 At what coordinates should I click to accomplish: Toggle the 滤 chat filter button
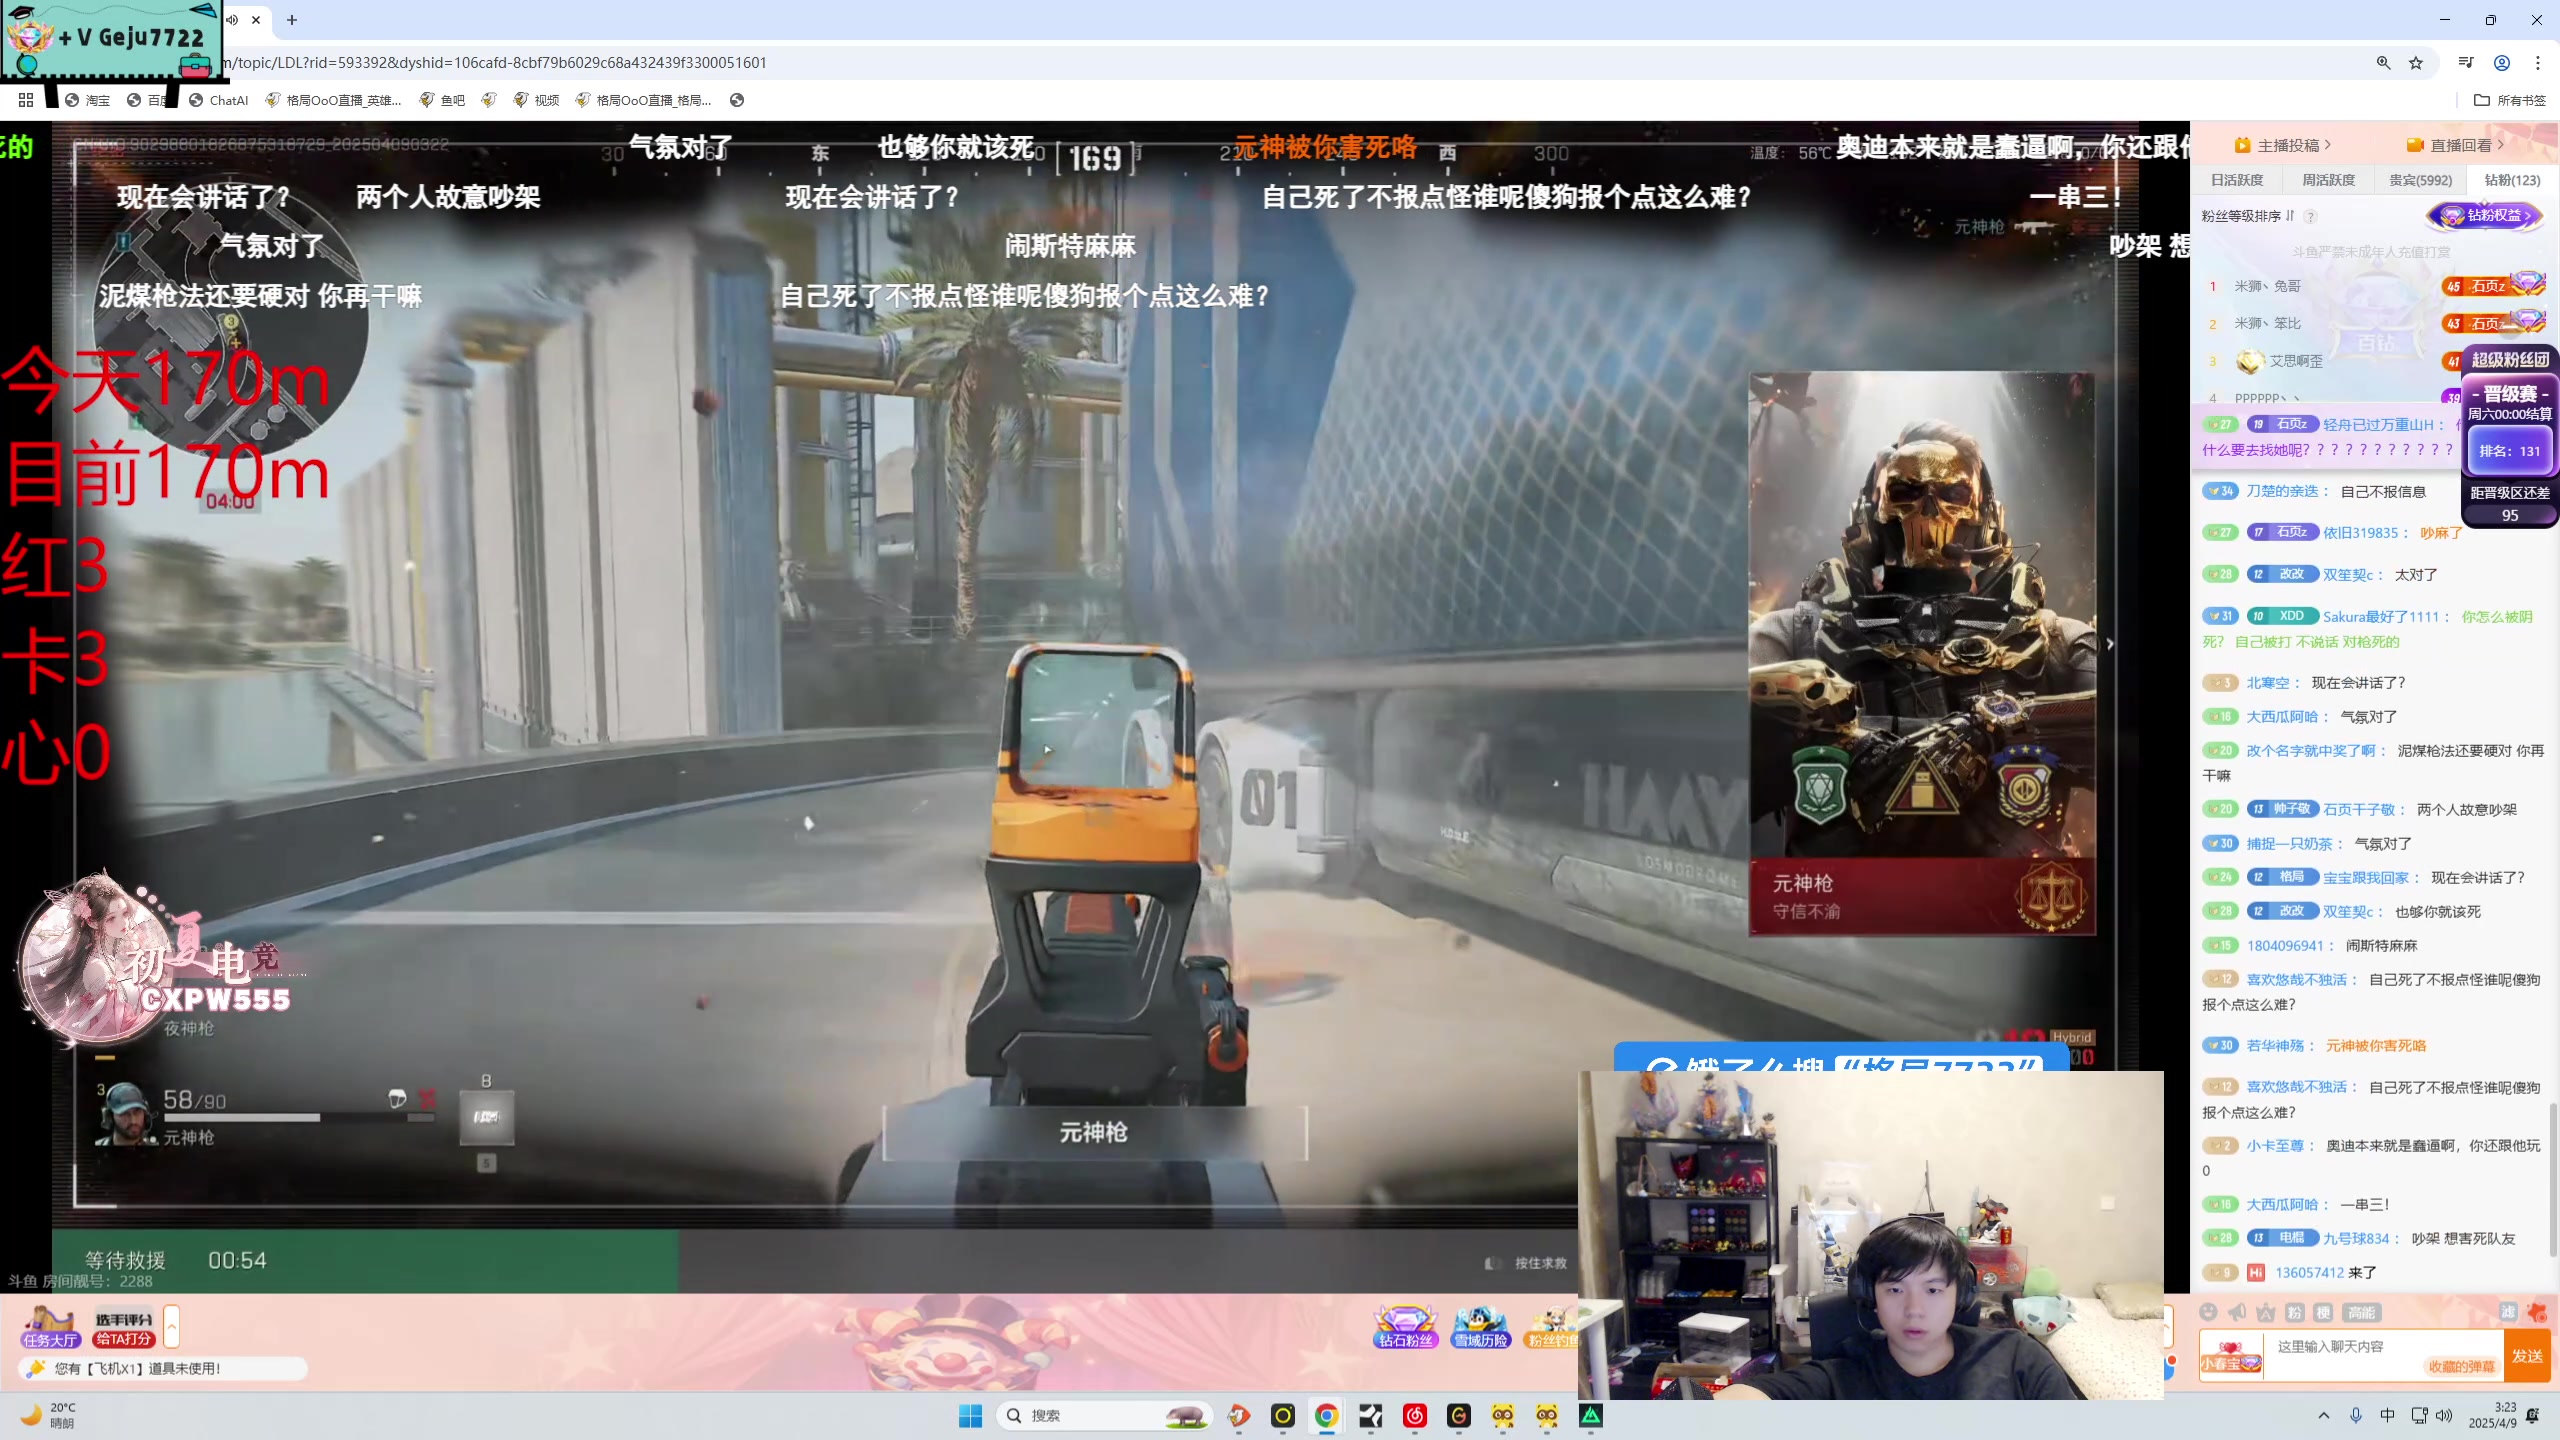tap(2508, 1312)
